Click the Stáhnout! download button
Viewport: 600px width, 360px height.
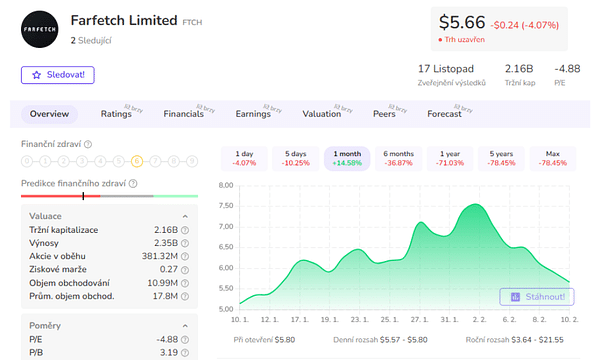coord(537,297)
